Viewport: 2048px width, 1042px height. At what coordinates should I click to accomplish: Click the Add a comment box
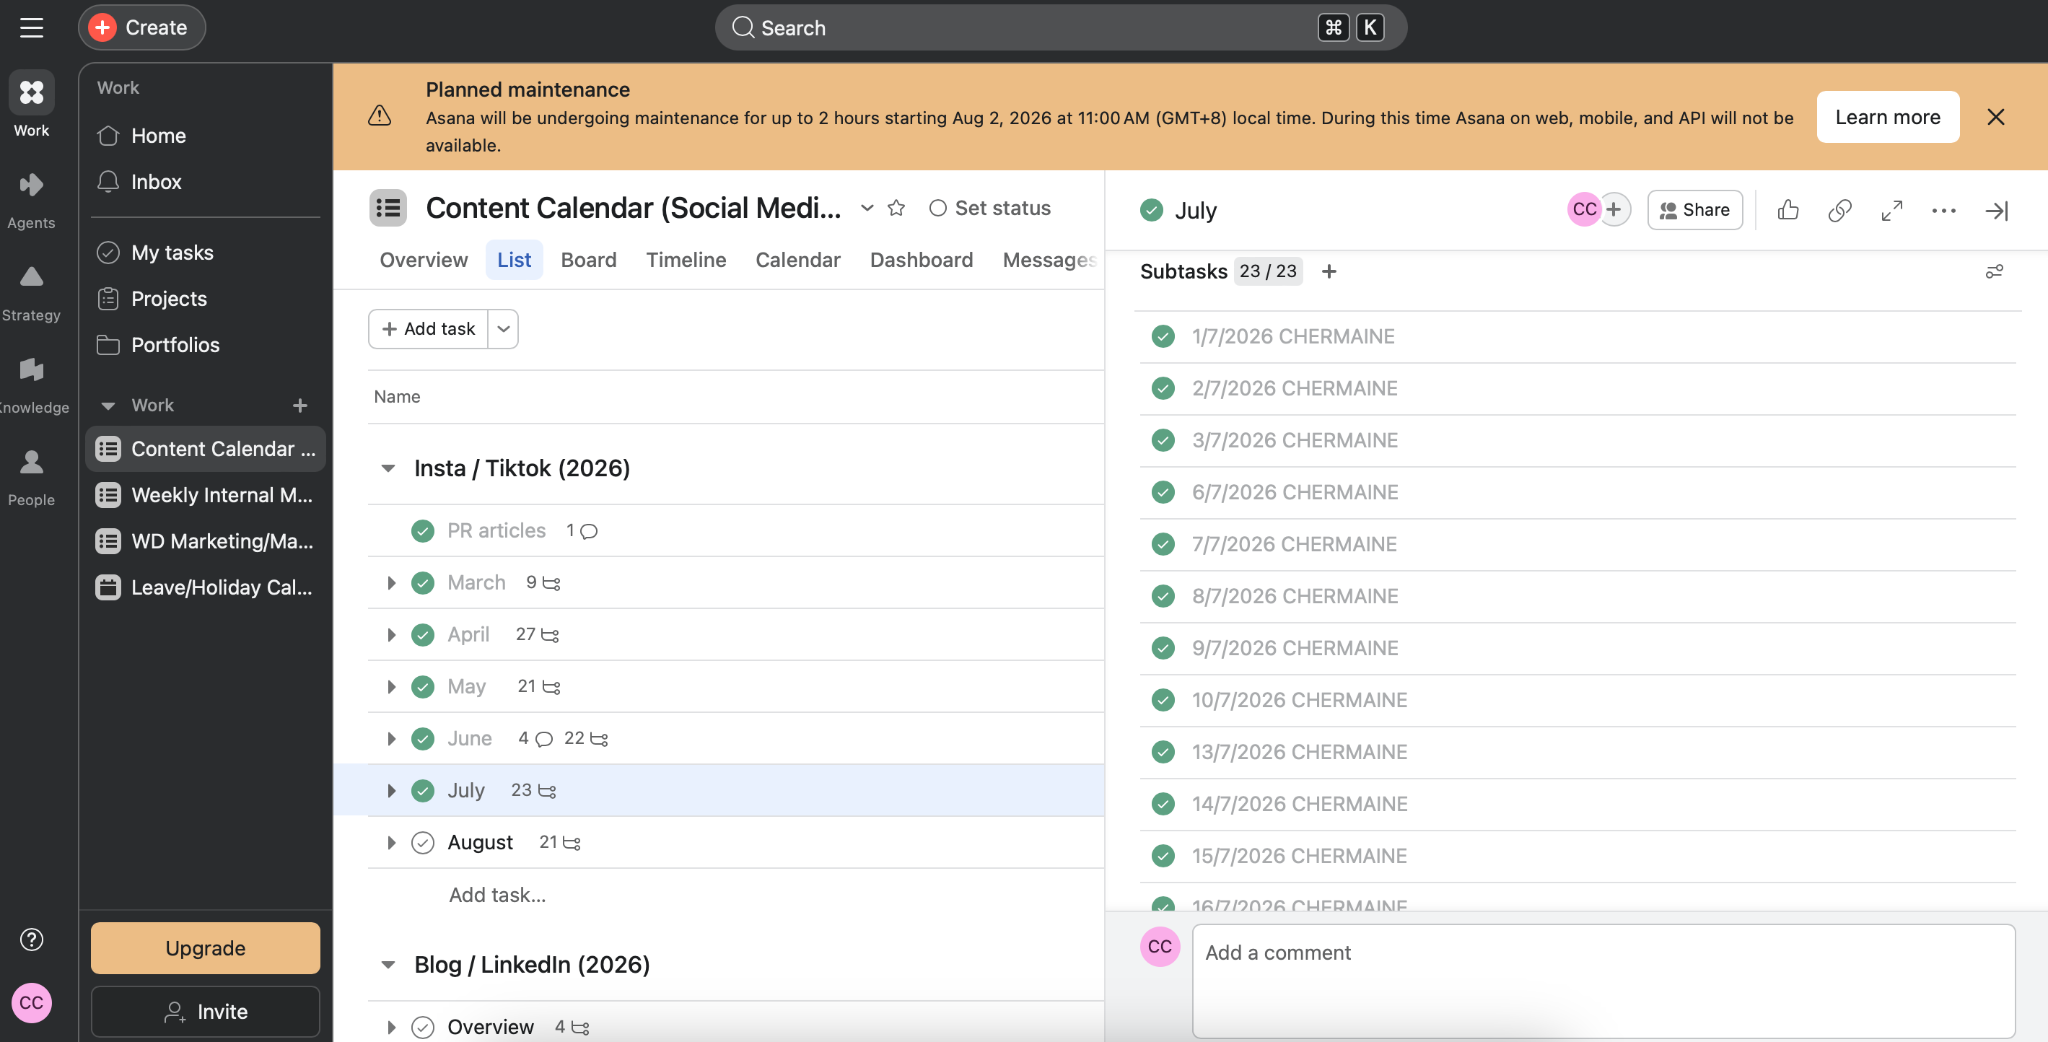click(1603, 981)
